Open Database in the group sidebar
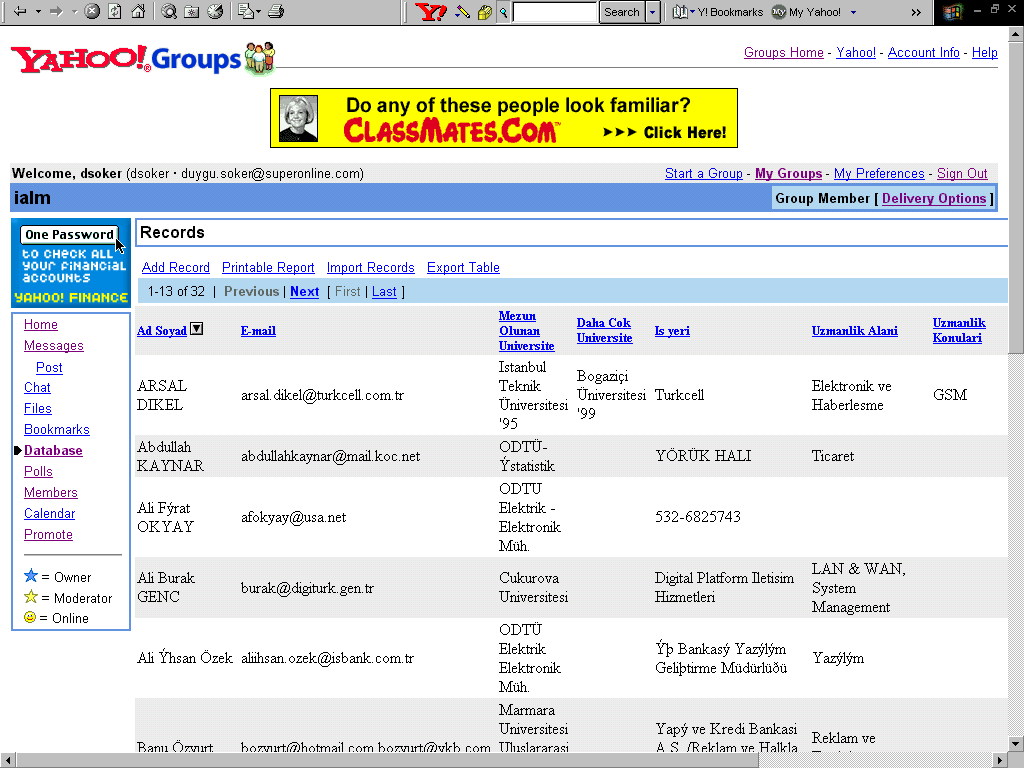Image resolution: width=1024 pixels, height=768 pixels. click(x=54, y=451)
